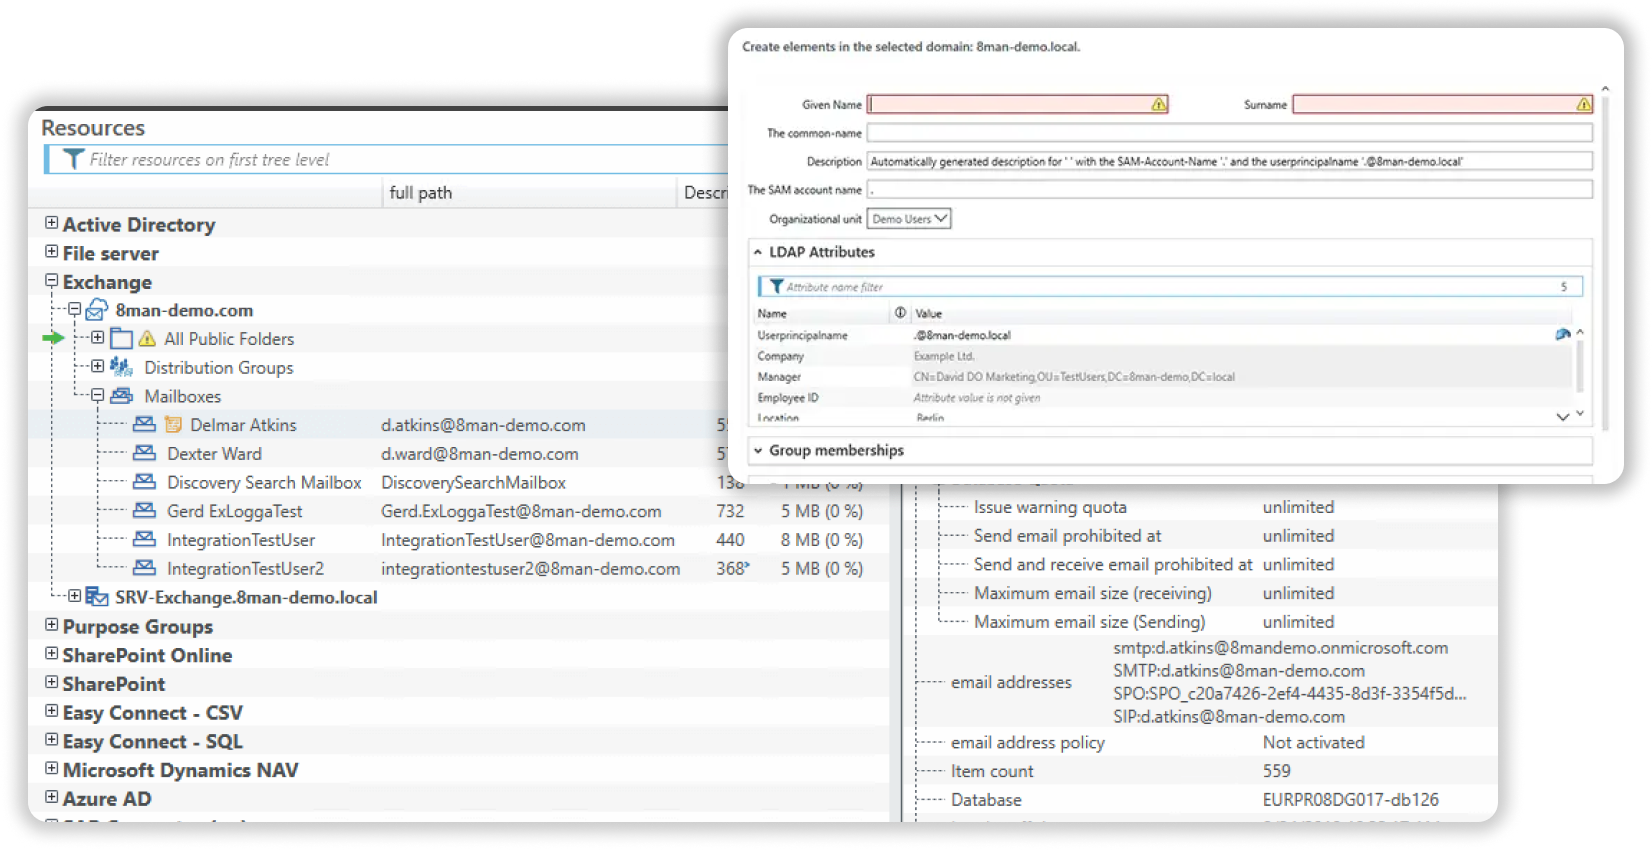Open the Organizational unit Demo Users dropdown
This screenshot has height=850, width=1652.
click(x=909, y=219)
